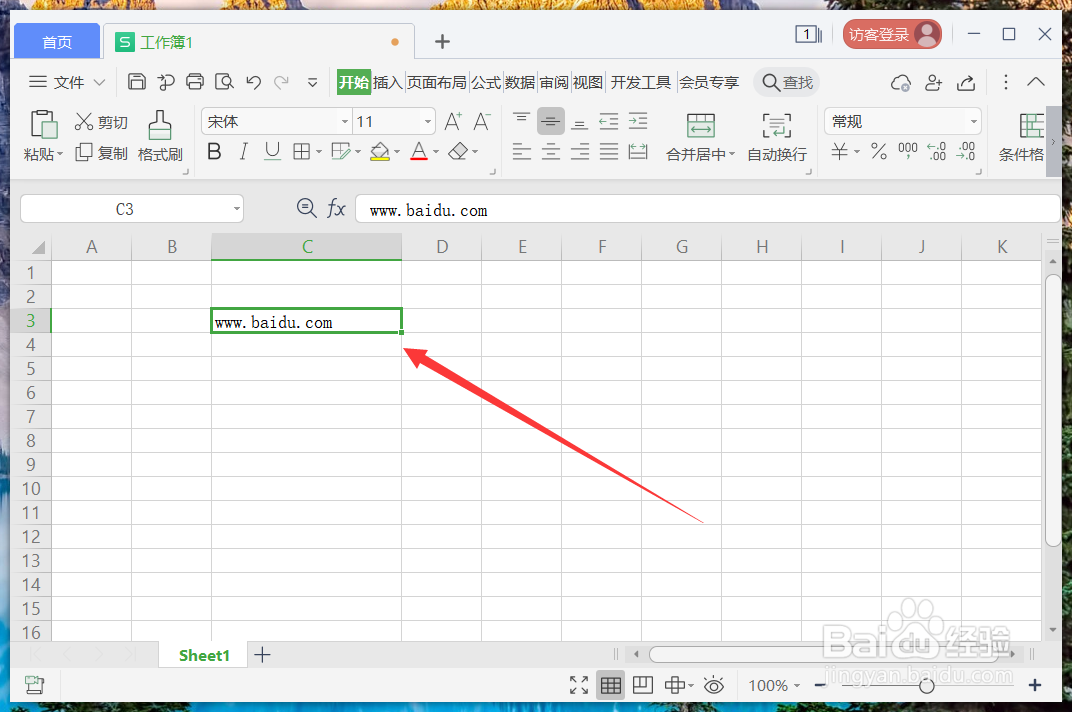This screenshot has height=712, width=1072.
Task: Click the add collaborator person icon
Action: (x=933, y=83)
